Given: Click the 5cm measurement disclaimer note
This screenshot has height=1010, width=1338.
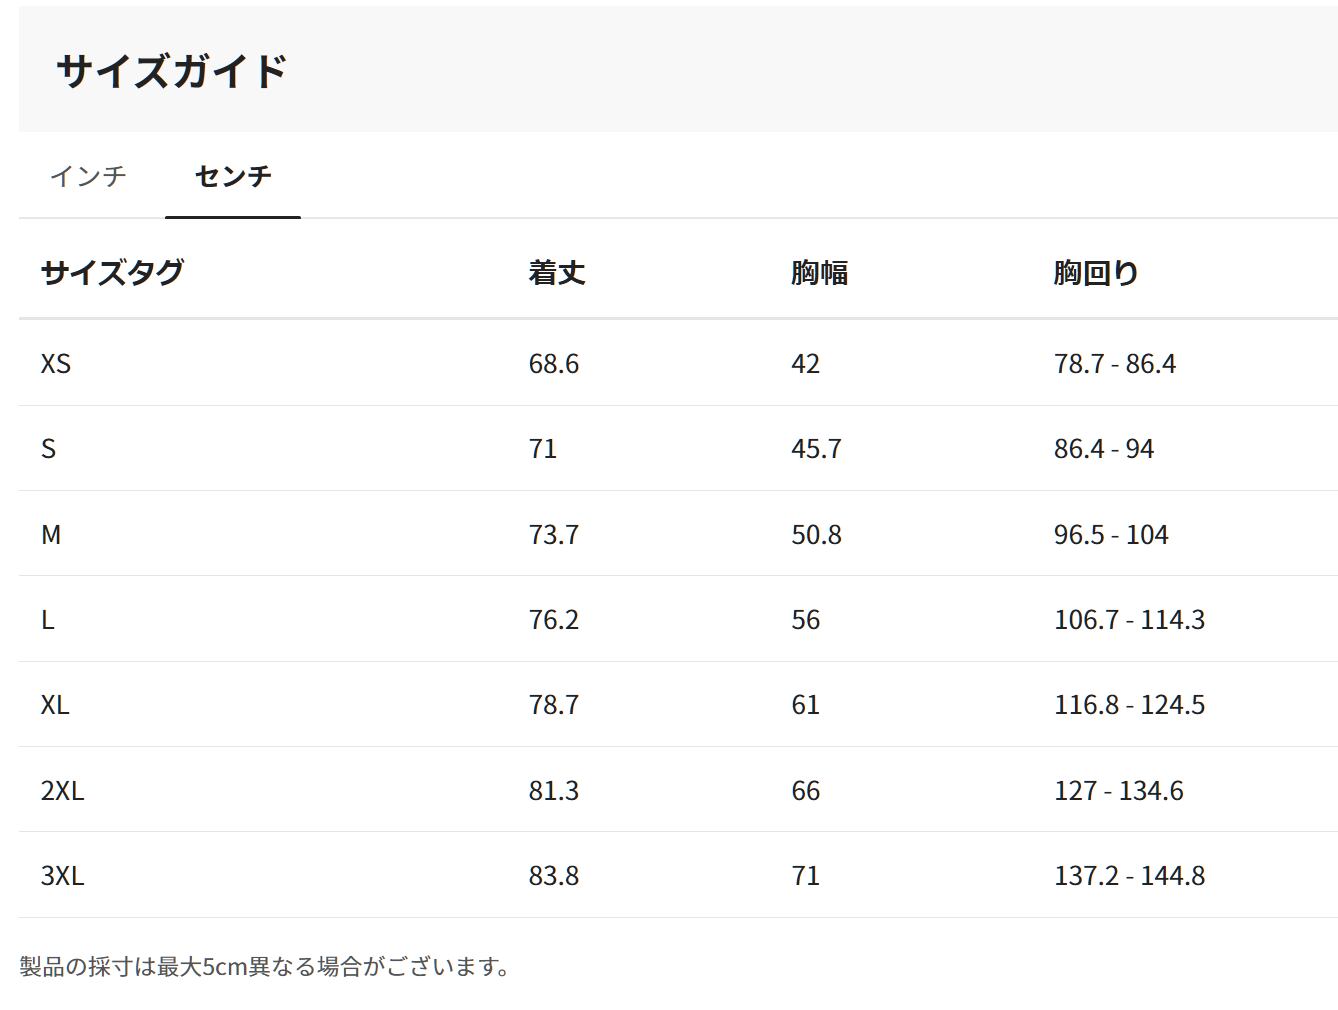Looking at the screenshot, I should coord(265,967).
